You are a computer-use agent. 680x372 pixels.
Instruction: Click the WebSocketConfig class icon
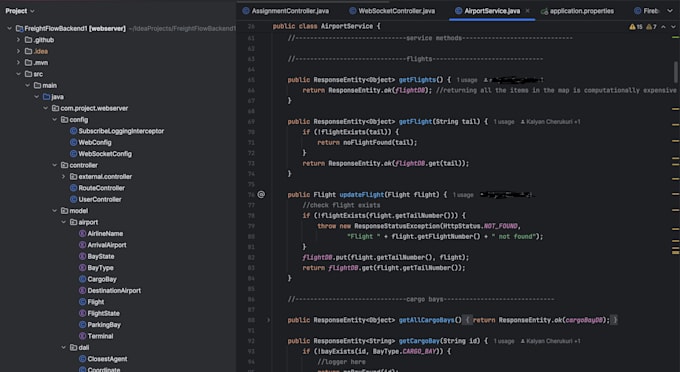coord(73,154)
